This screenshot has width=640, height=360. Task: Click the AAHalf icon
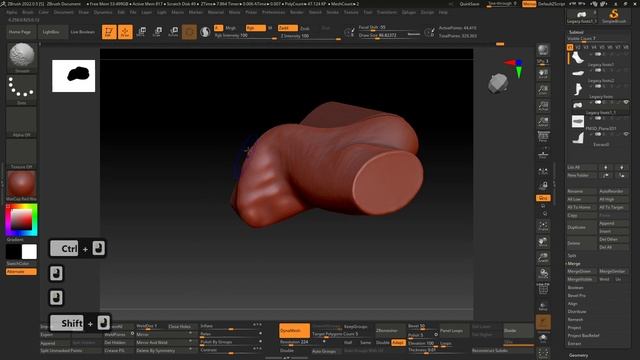pos(543,121)
